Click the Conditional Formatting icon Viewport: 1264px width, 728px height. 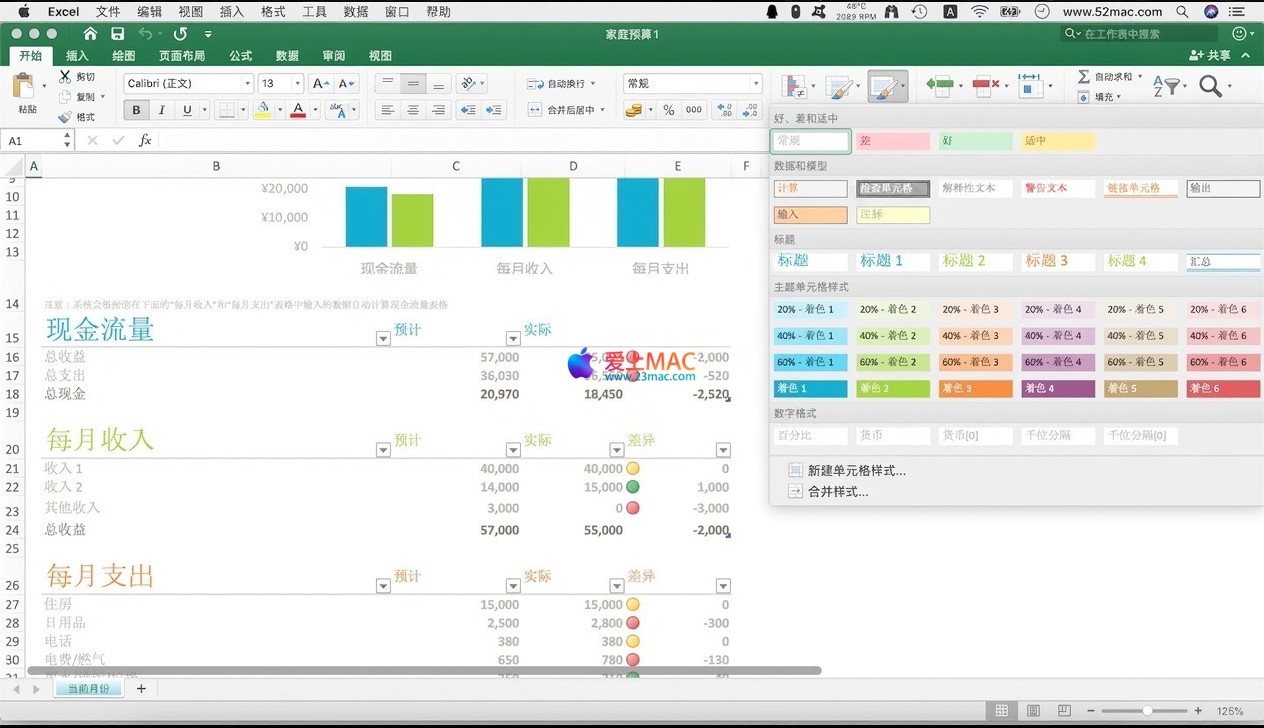click(796, 88)
